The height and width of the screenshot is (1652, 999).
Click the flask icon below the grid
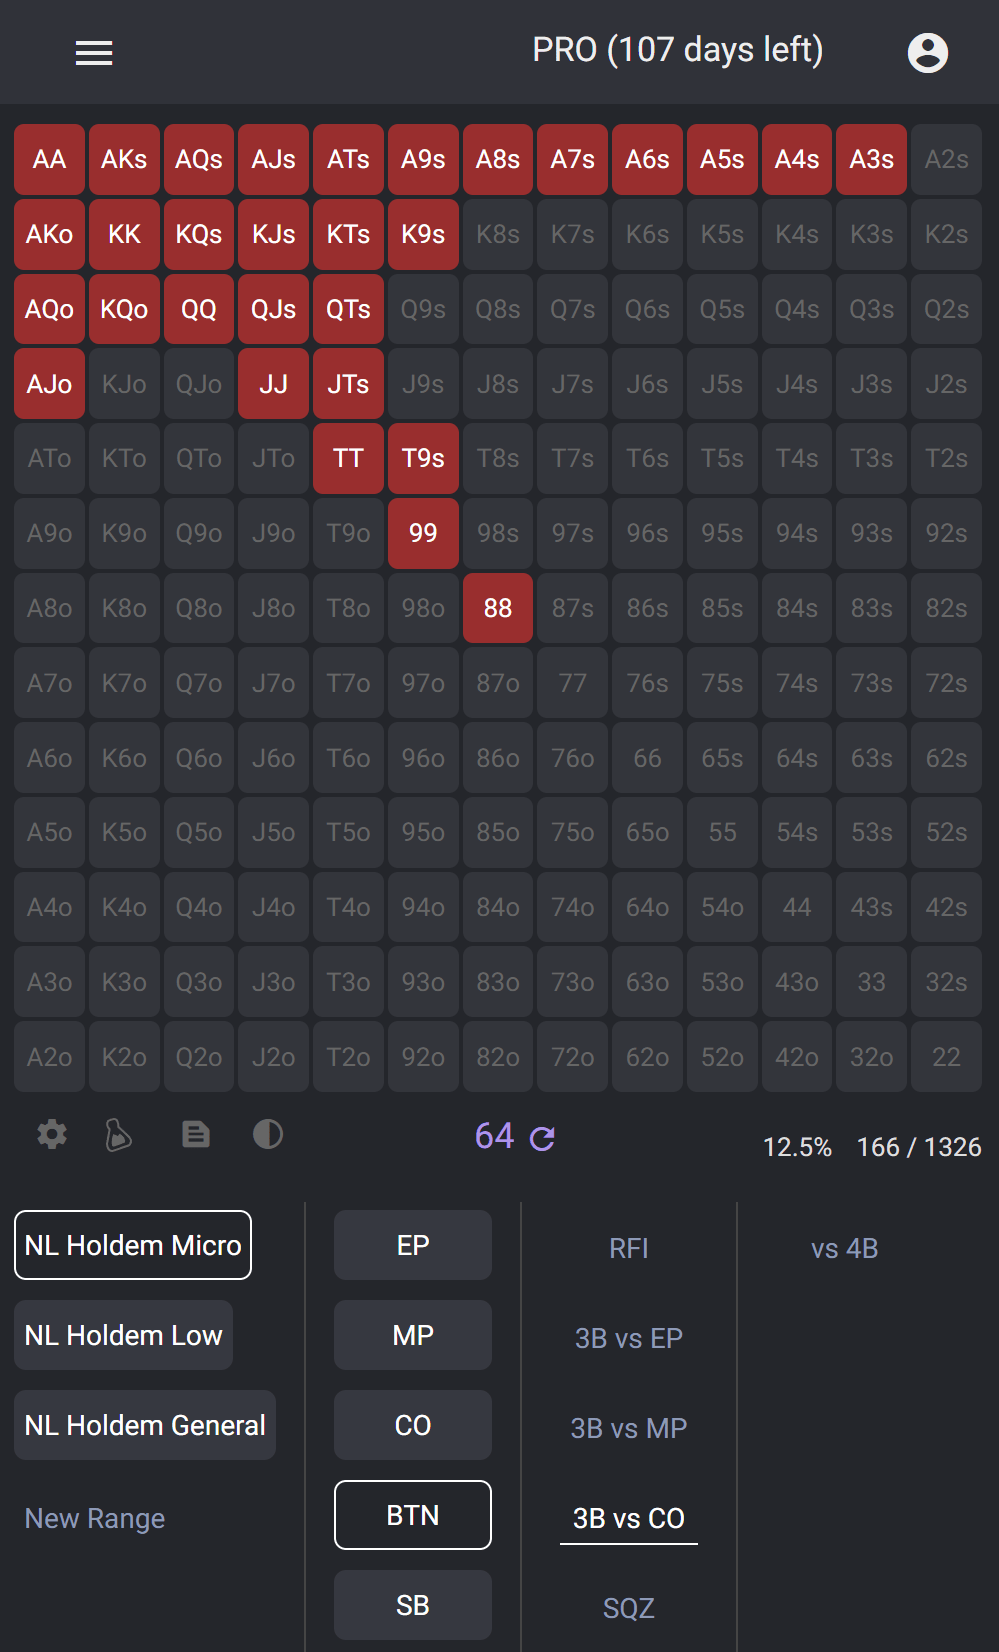click(x=119, y=1135)
